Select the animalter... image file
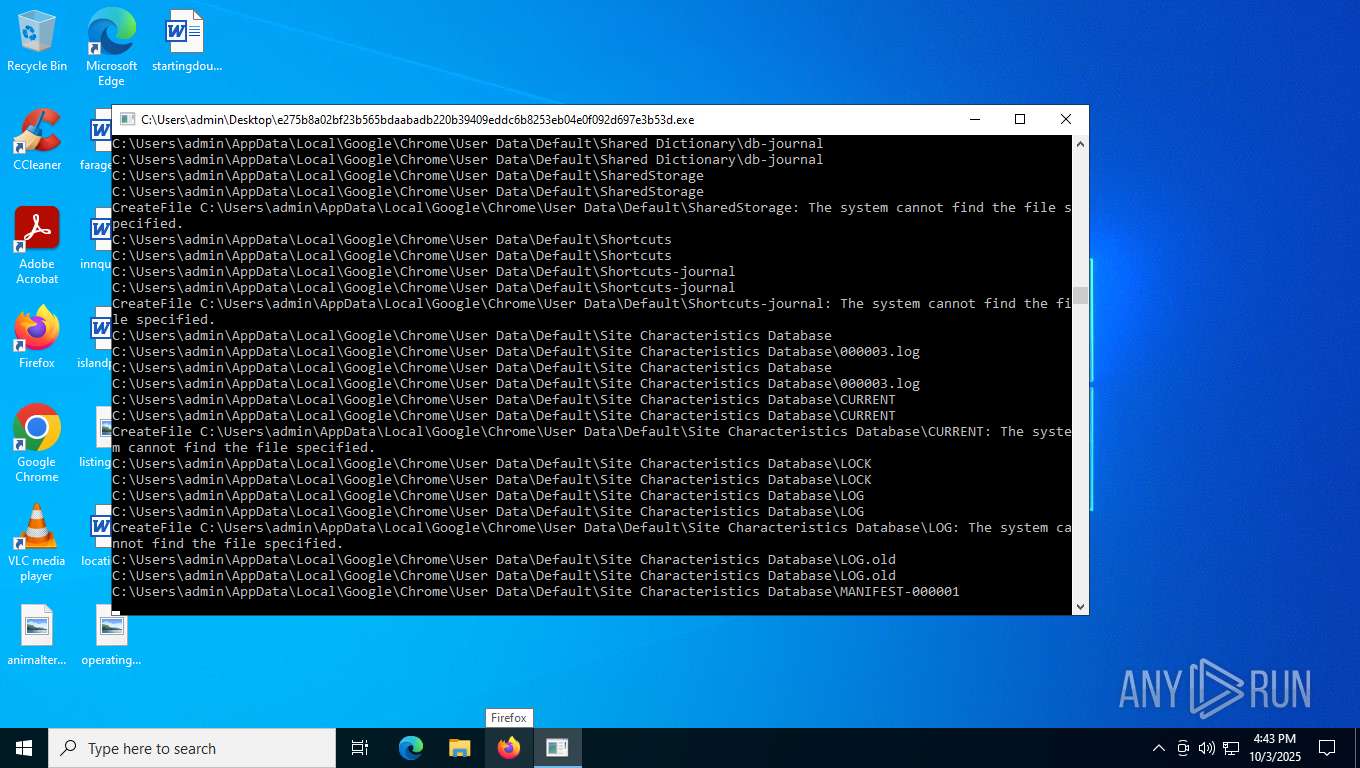The width and height of the screenshot is (1360, 768). (37, 635)
